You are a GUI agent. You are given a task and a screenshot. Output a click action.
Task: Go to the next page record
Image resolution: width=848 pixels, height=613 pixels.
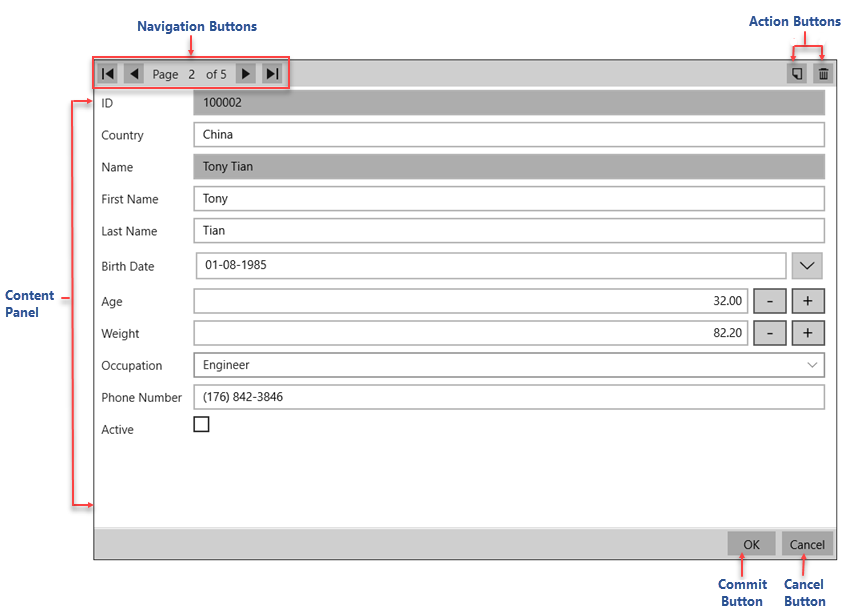point(246,74)
